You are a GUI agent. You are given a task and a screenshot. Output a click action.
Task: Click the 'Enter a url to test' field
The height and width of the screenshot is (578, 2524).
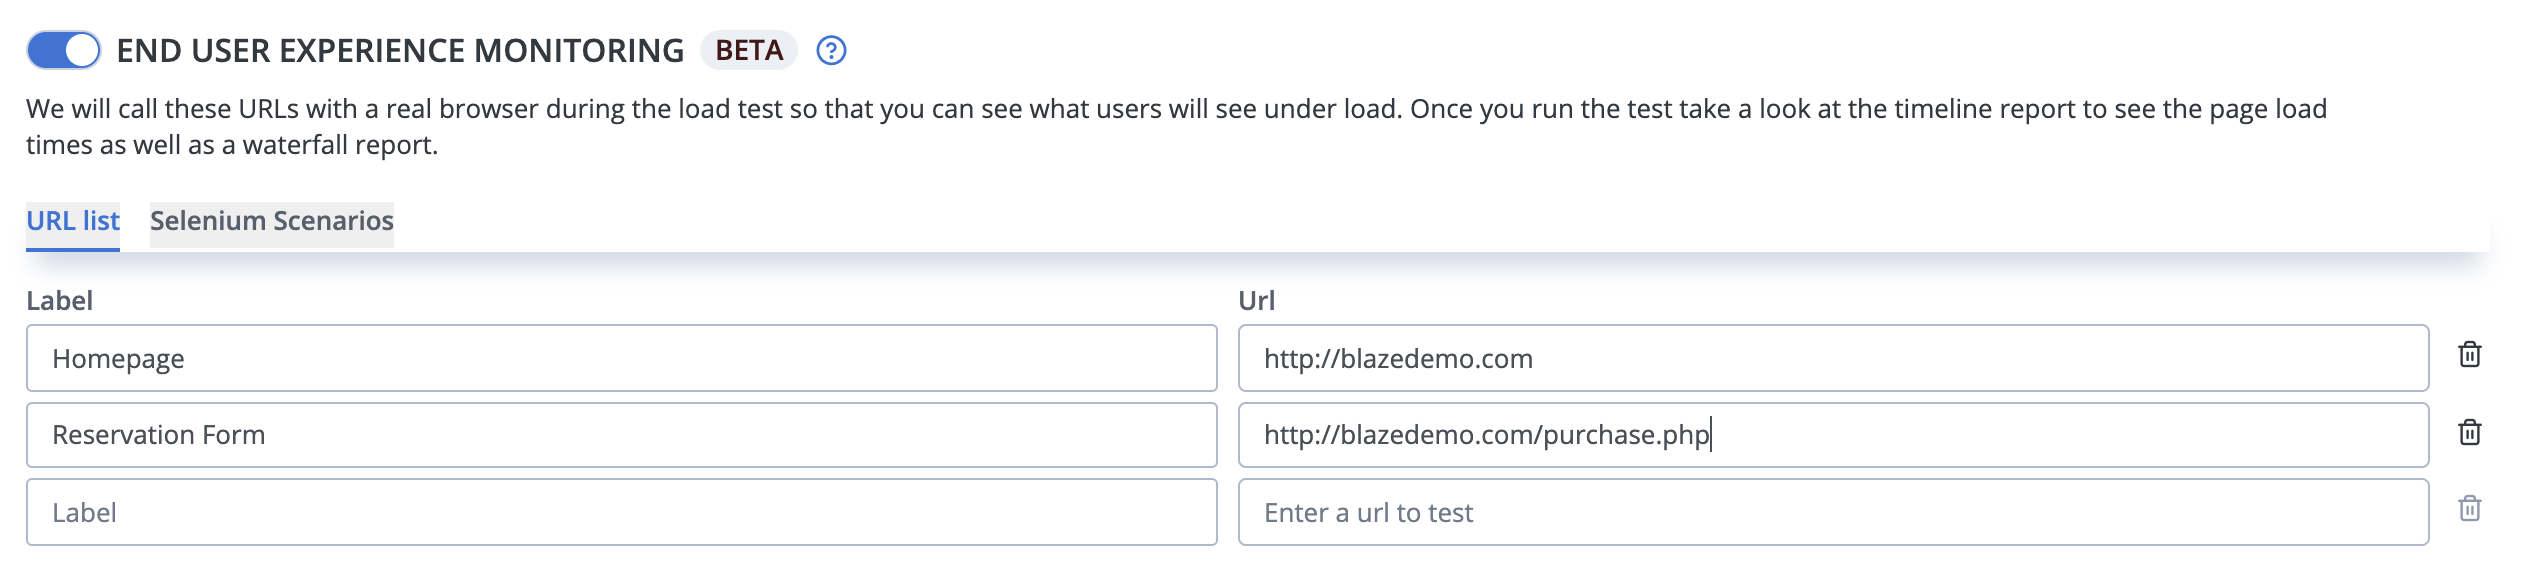click(x=1833, y=512)
